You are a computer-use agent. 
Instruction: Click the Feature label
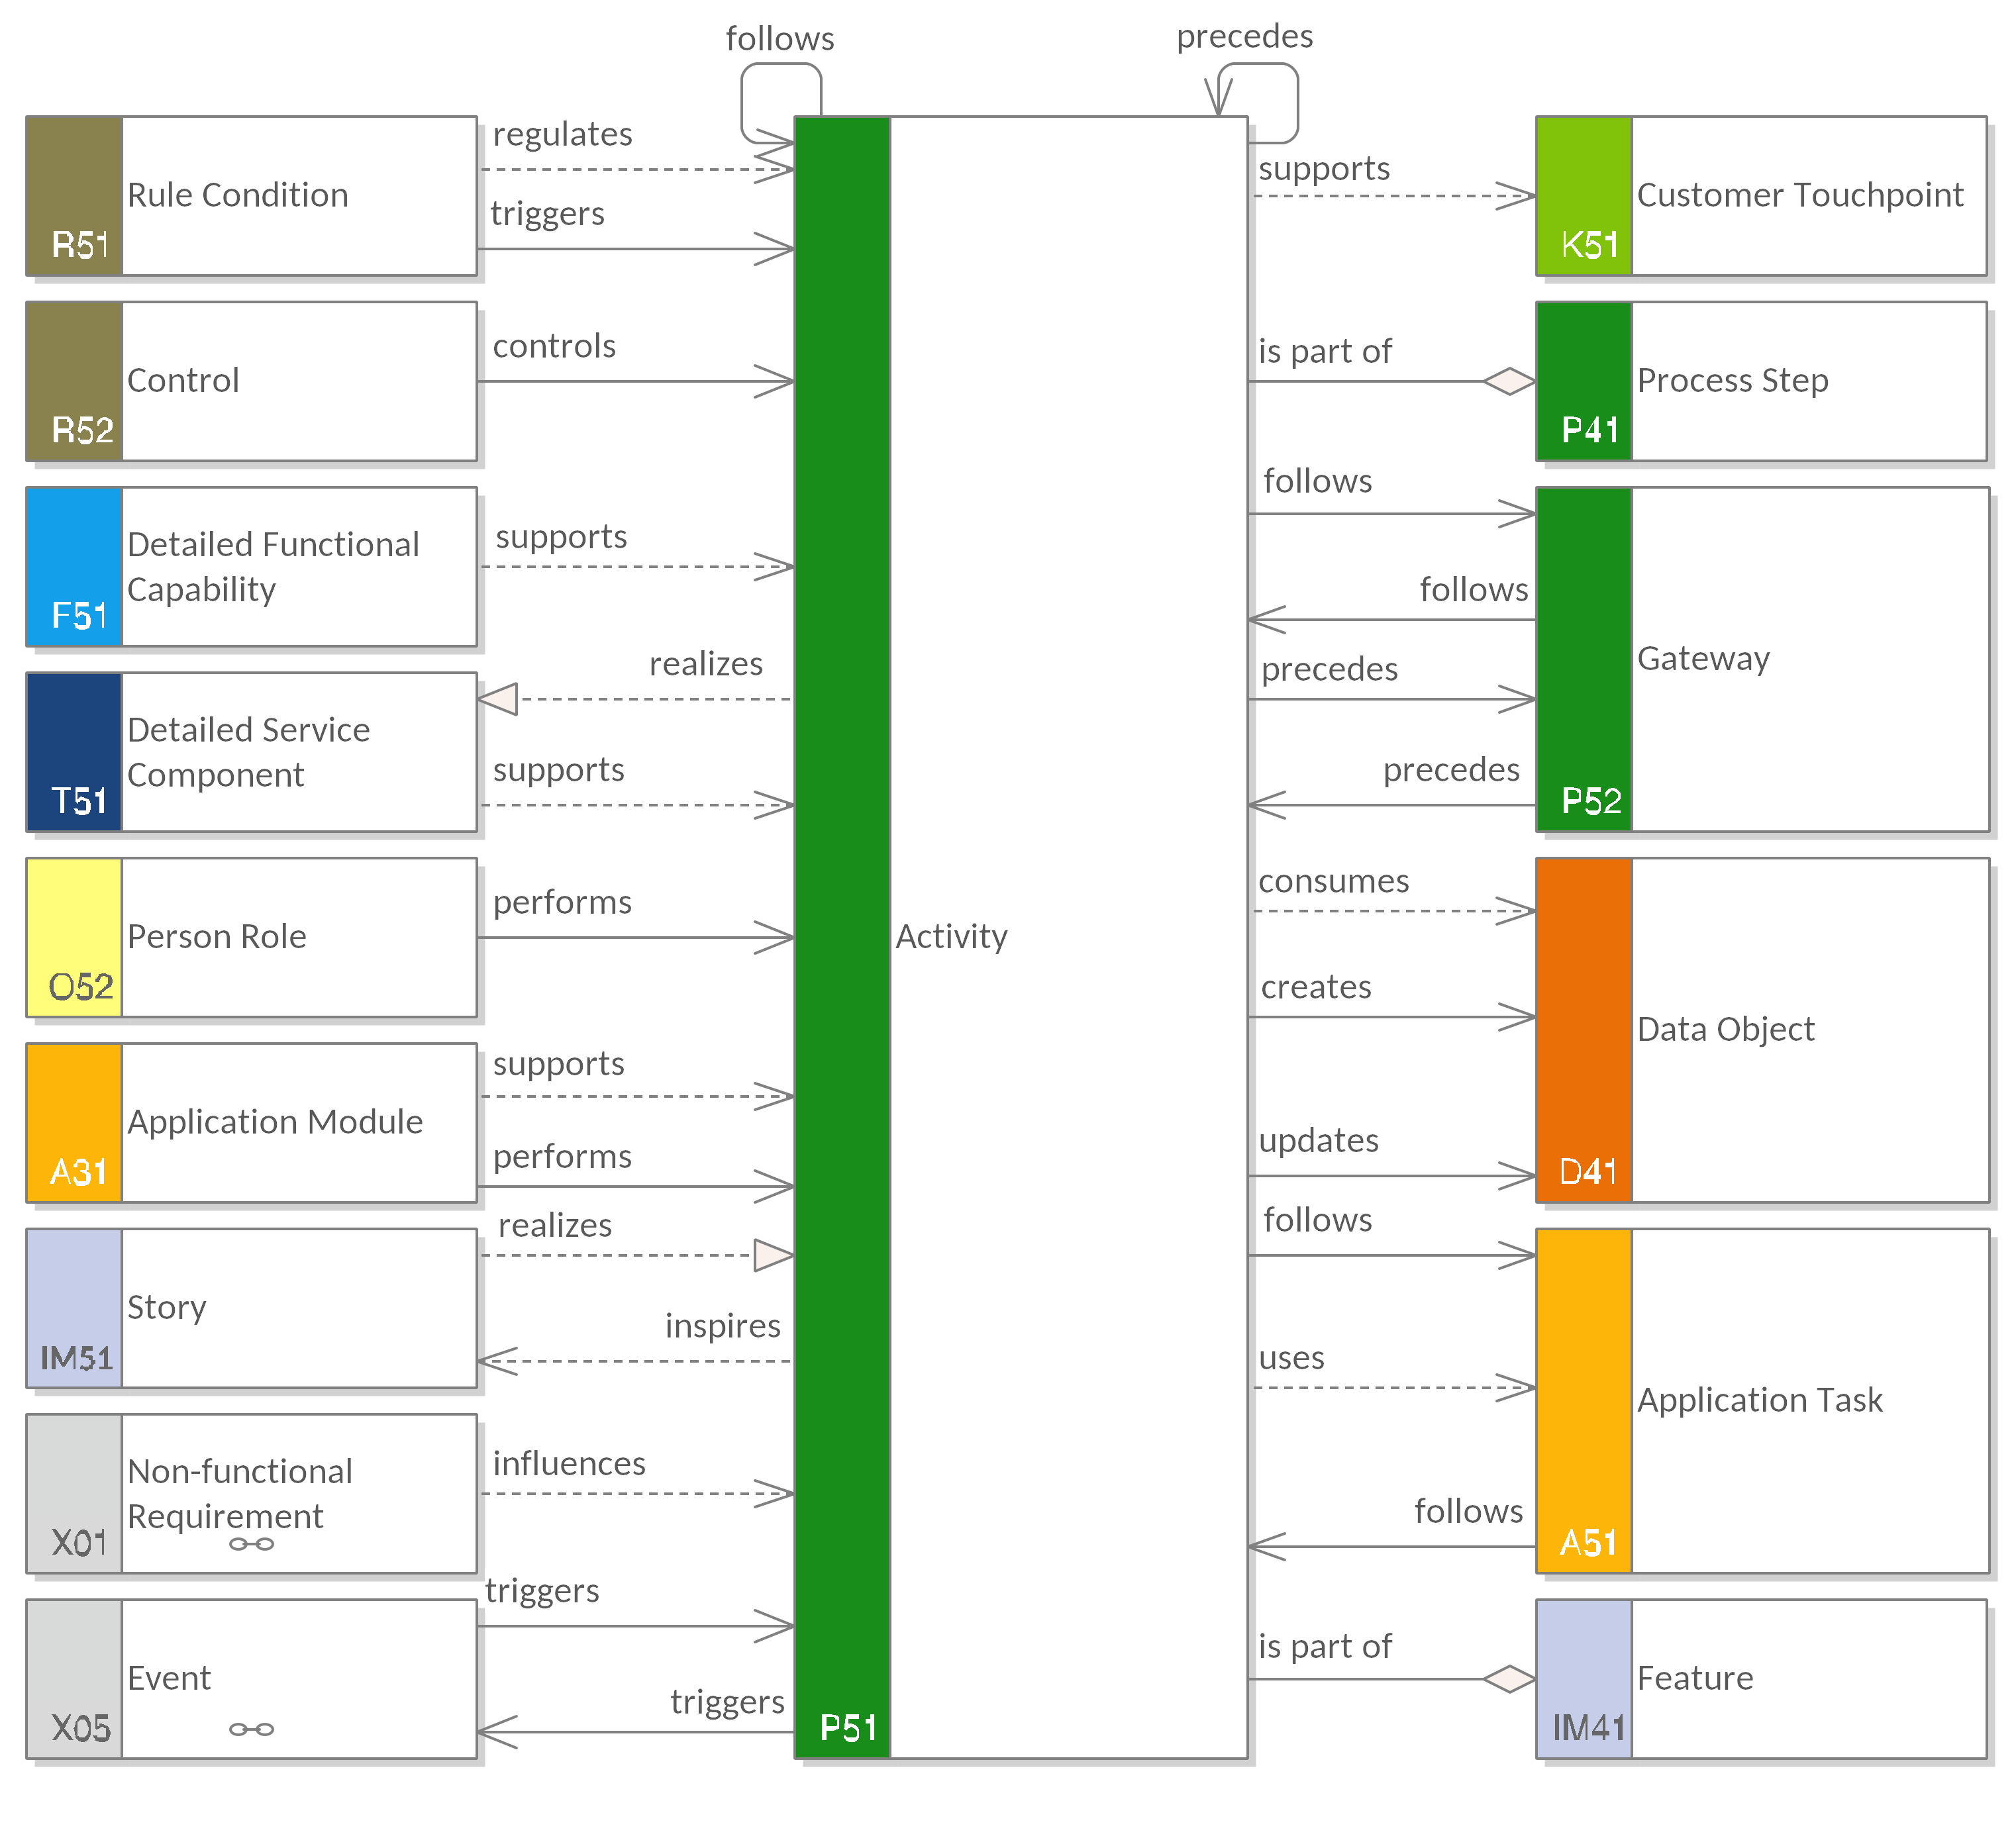tap(1695, 1678)
